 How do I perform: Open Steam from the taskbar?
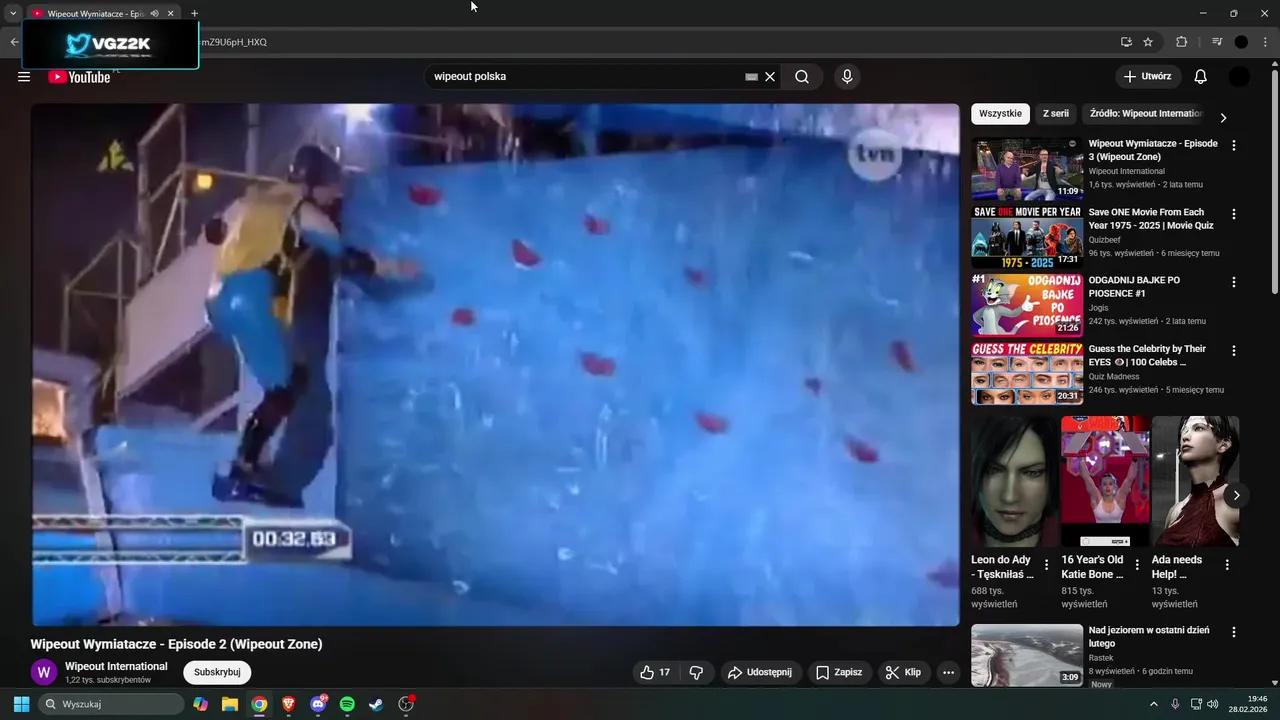pos(376,704)
